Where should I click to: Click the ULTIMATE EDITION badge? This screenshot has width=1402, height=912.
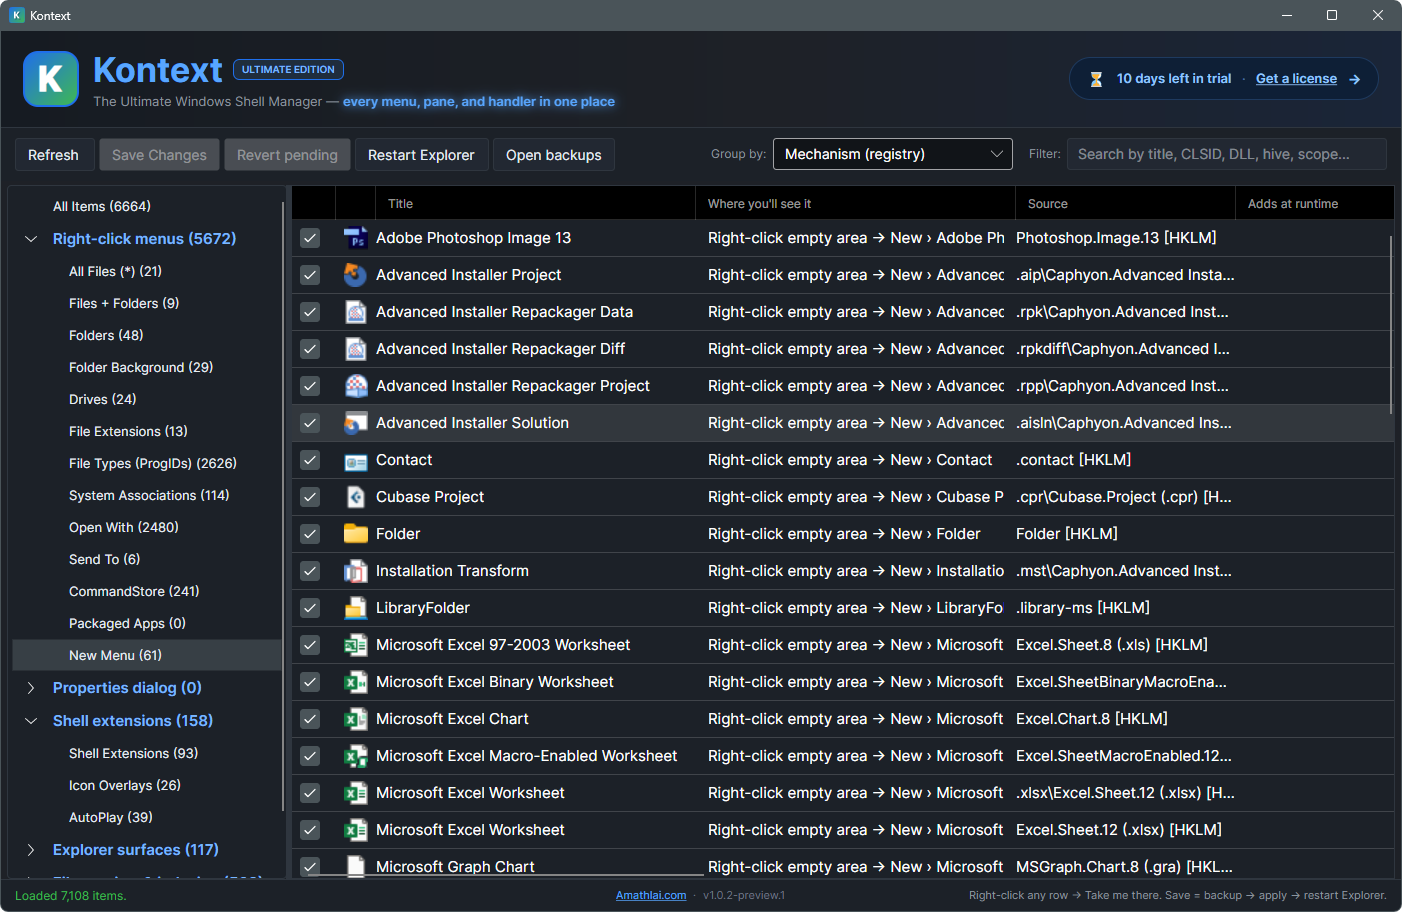pyautogui.click(x=288, y=69)
